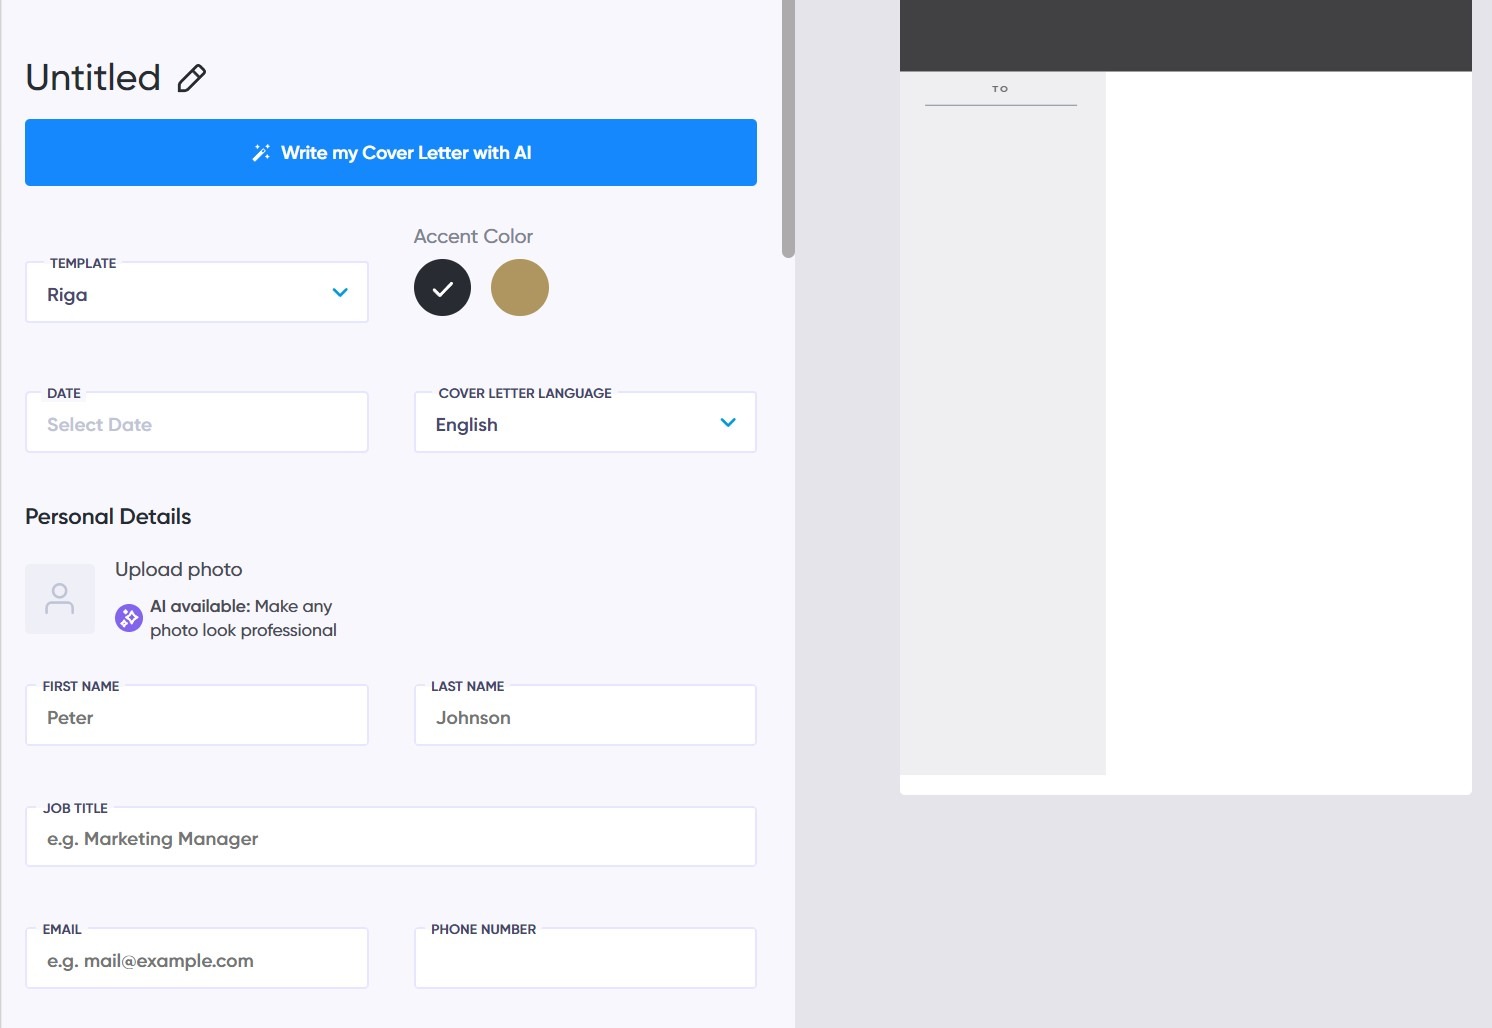
Task: Click the person placeholder photo icon
Action: tap(59, 598)
